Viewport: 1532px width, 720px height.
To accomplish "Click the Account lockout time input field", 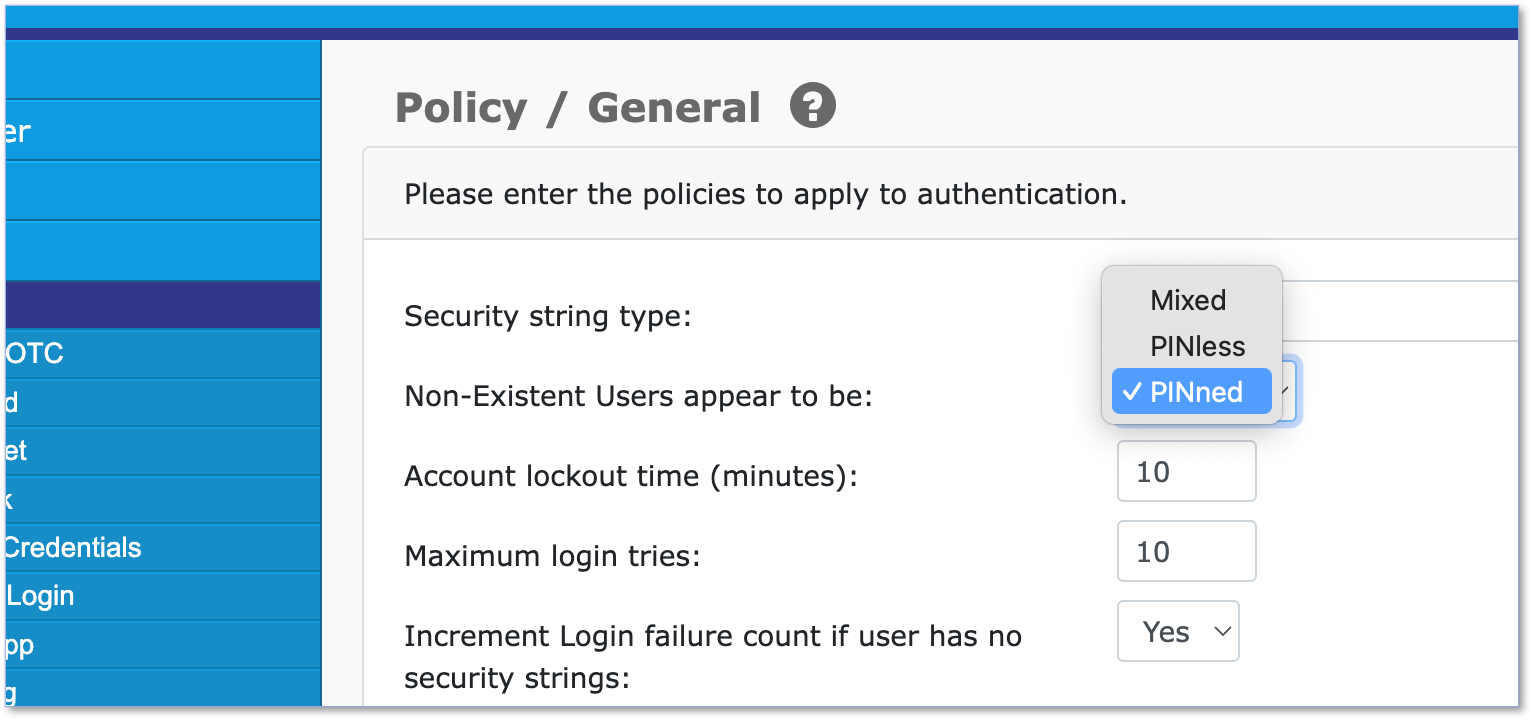I will pos(1186,471).
